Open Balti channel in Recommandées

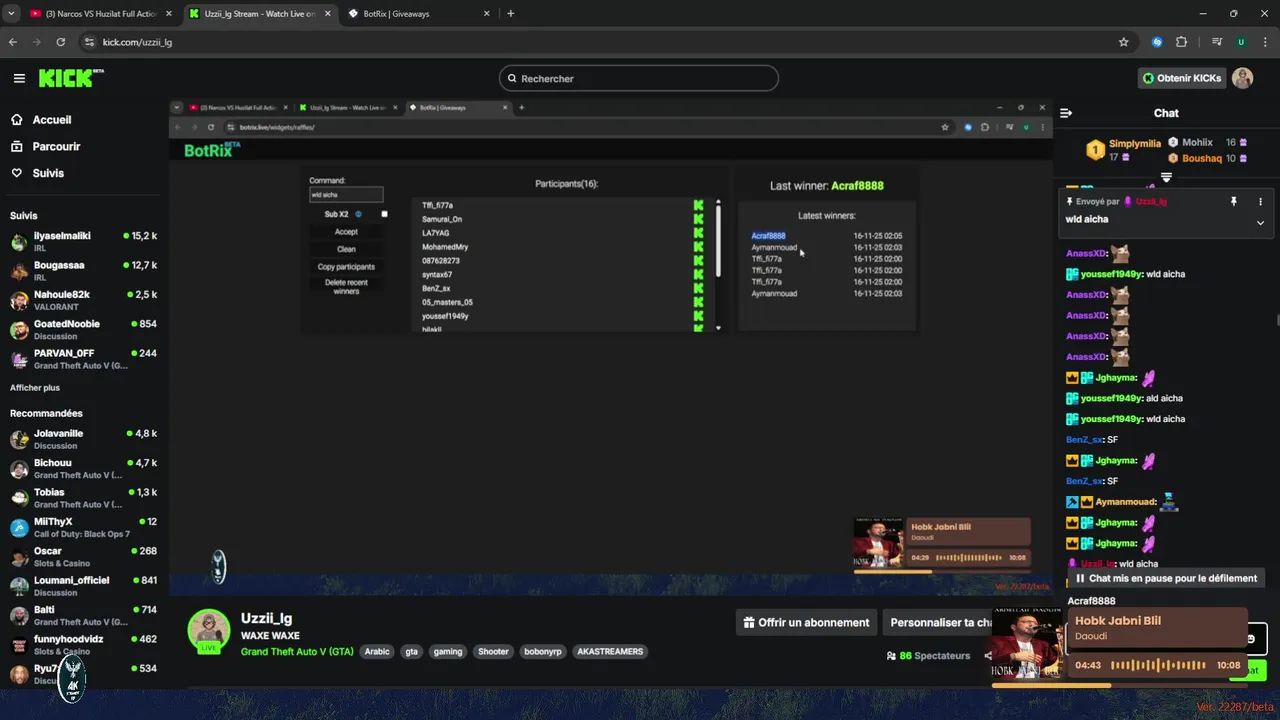(x=83, y=616)
